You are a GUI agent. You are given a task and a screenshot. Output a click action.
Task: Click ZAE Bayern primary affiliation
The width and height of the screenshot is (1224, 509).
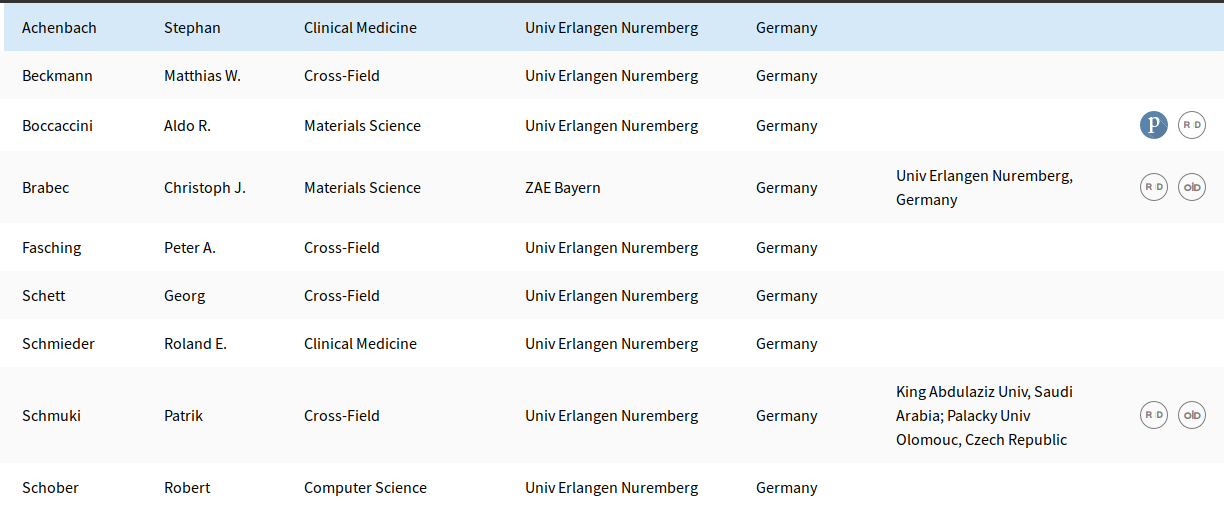[562, 188]
